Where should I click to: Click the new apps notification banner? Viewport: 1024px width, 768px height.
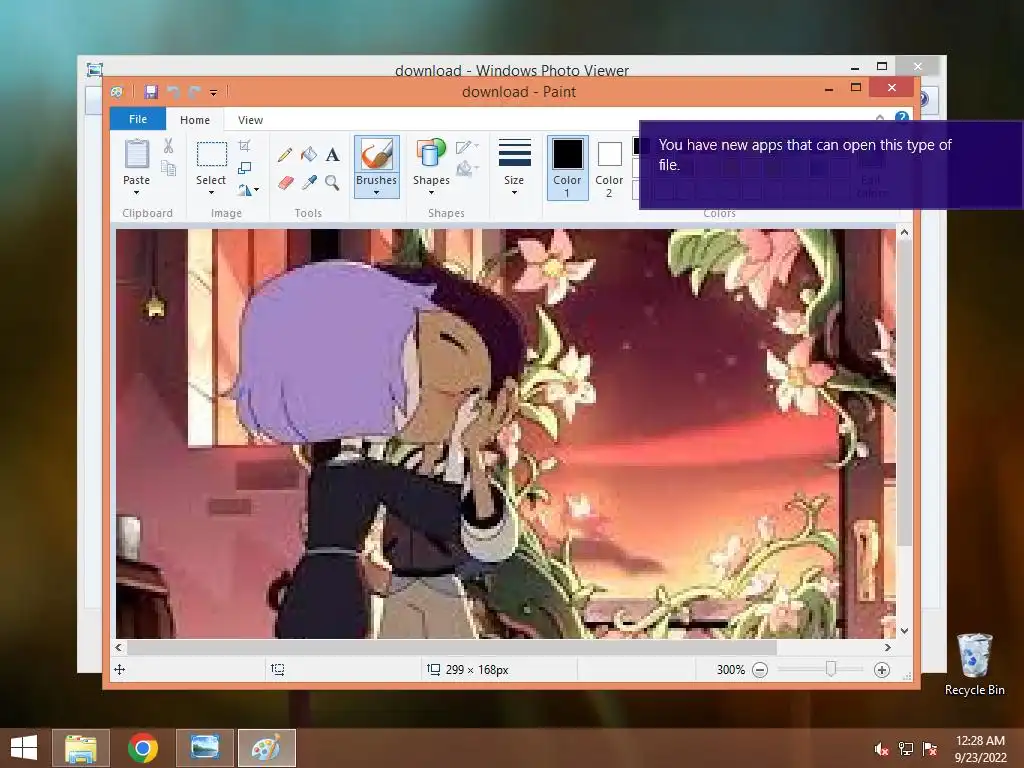click(x=831, y=165)
